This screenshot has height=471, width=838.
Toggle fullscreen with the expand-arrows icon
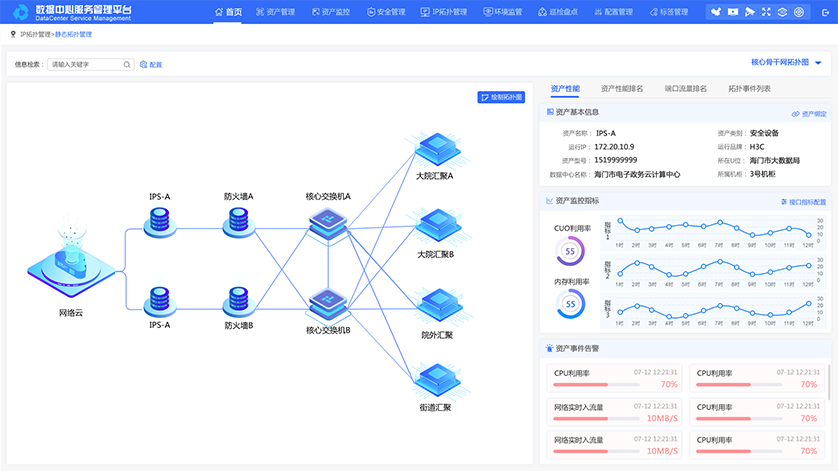point(766,12)
